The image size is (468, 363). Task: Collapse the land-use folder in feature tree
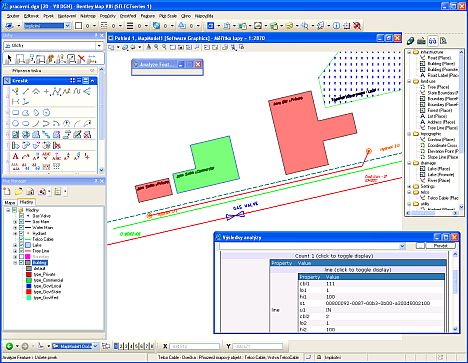pos(409,81)
